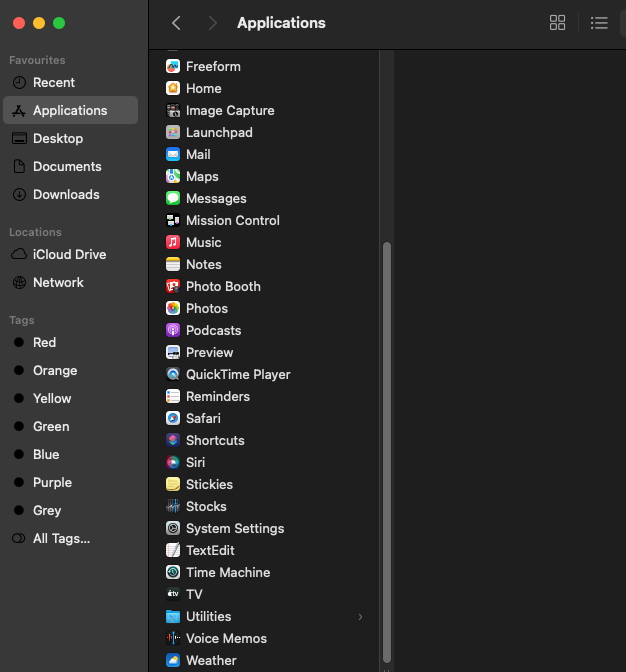The height and width of the screenshot is (672, 626).
Task: Select the Yellow tag
Action: (70, 399)
